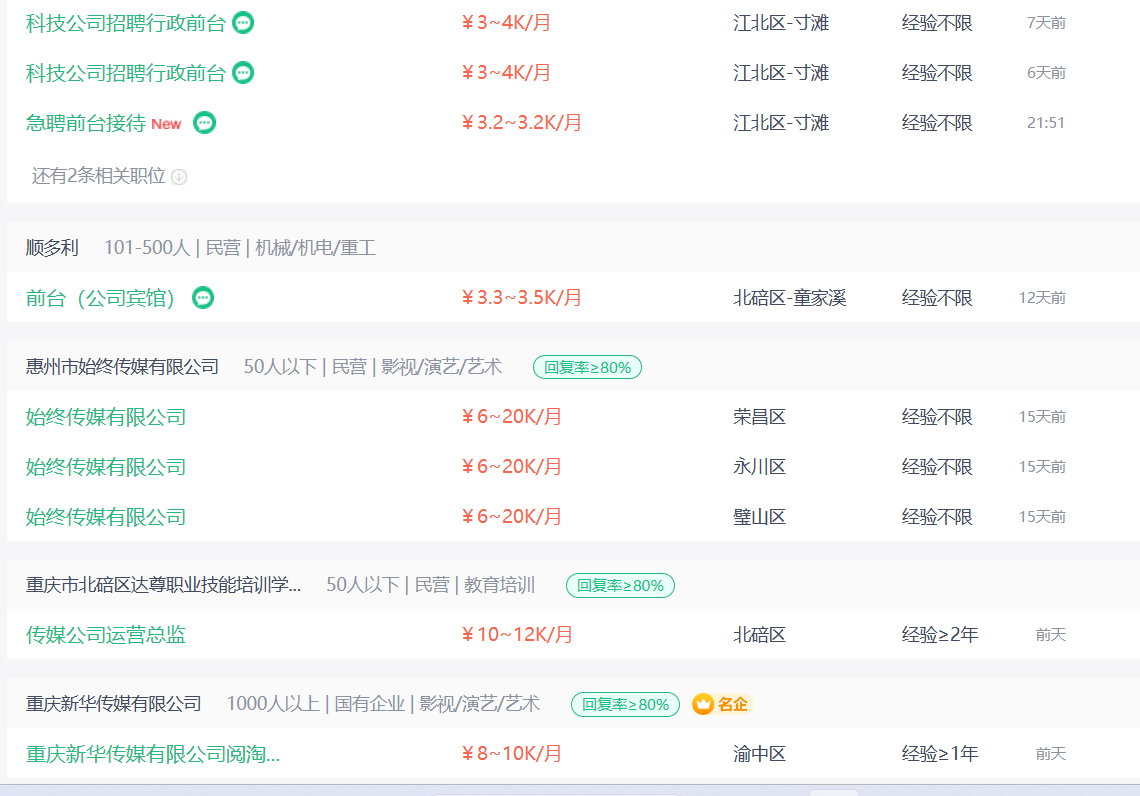Screen dimensions: 1140x796
Task: Open 科技公司招聘行政前台 job posted 6天前
Action: coord(126,73)
